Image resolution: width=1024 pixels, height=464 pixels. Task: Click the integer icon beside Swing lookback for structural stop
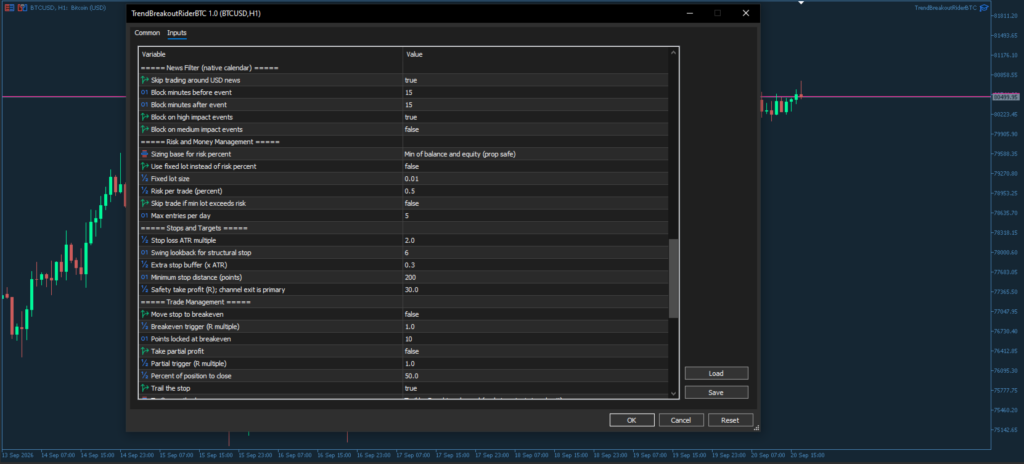point(145,252)
